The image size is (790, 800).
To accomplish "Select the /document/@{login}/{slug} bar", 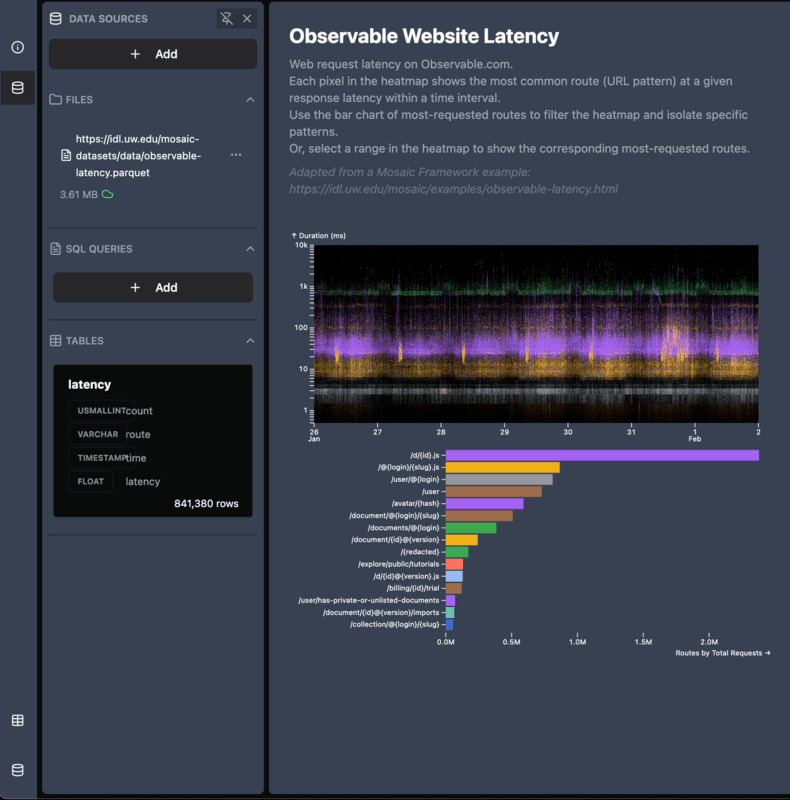I will tap(479, 516).
